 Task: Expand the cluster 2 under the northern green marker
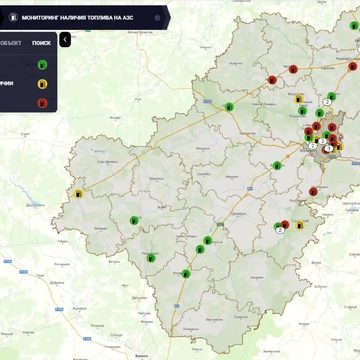click(327, 102)
